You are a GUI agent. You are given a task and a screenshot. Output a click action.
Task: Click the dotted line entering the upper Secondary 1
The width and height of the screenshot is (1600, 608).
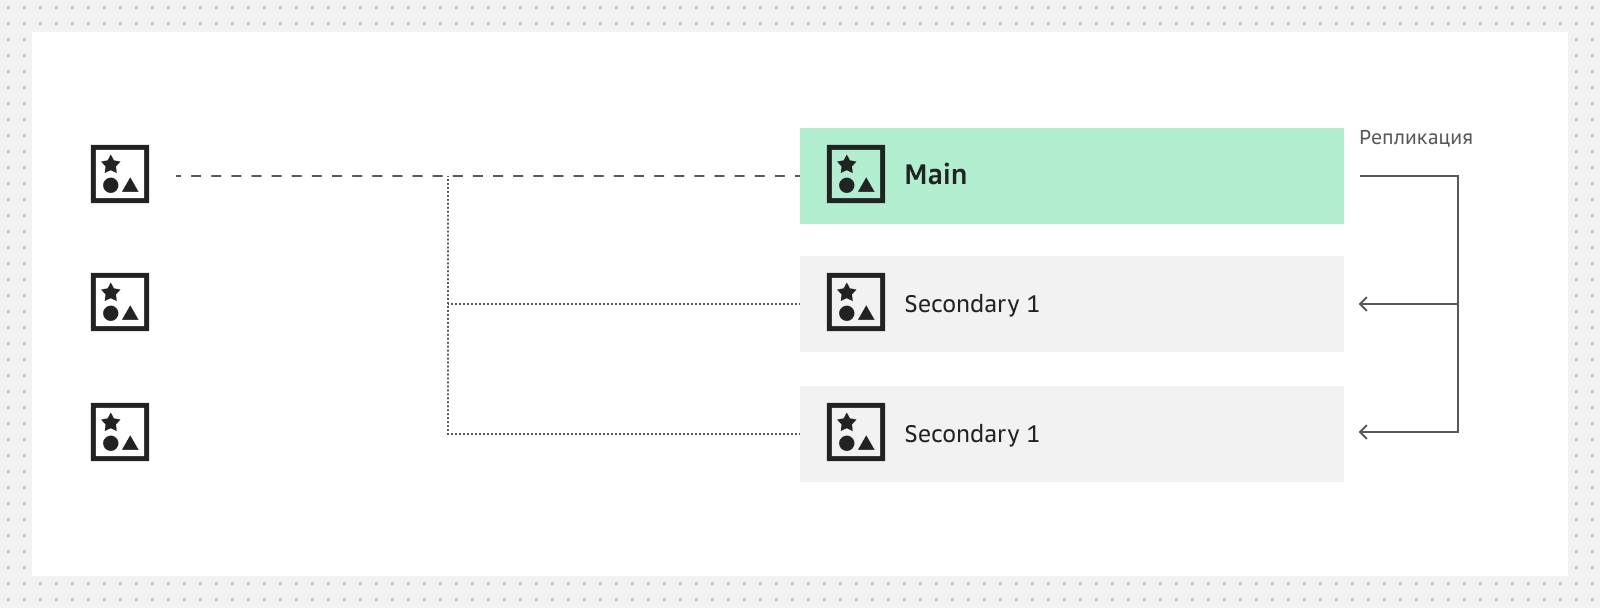click(620, 304)
